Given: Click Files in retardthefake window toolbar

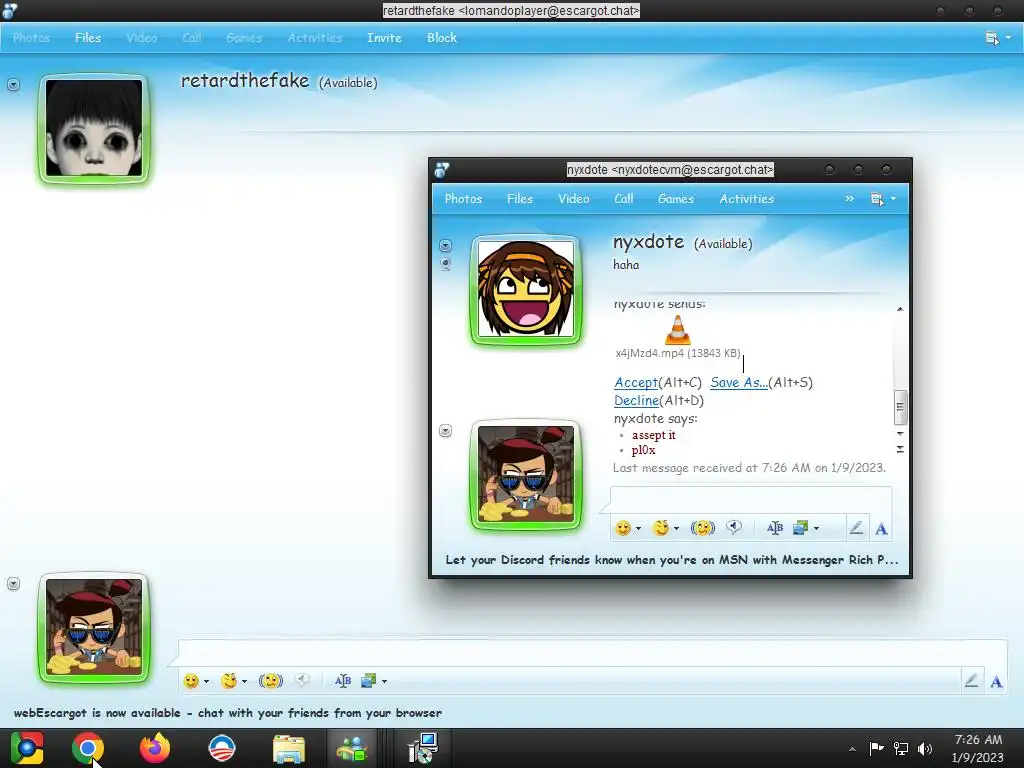Looking at the screenshot, I should (88, 38).
